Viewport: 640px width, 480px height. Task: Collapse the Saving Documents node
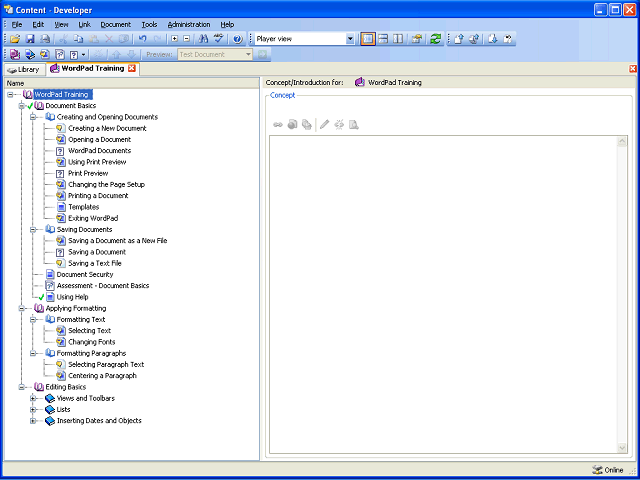coord(33,230)
